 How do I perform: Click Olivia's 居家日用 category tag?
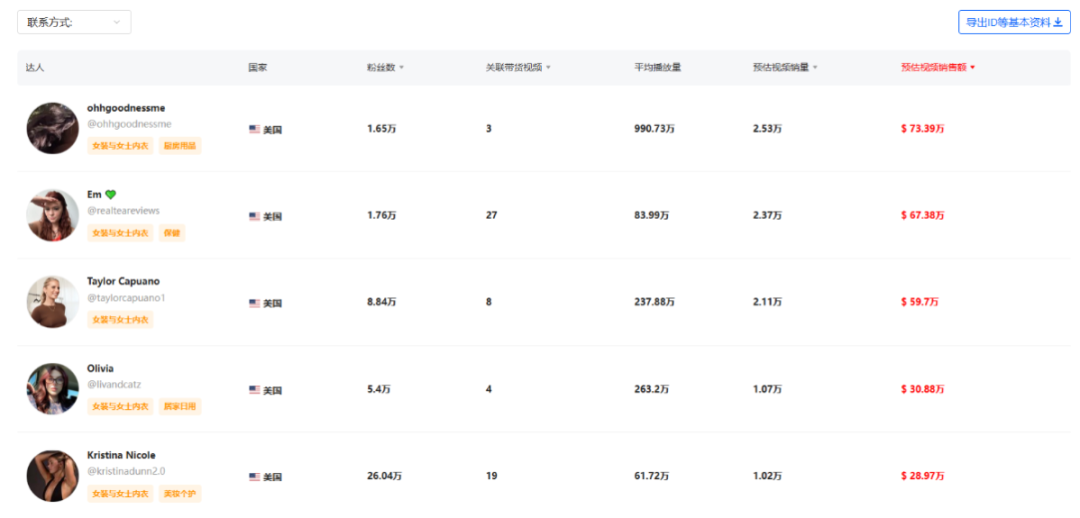[x=180, y=407]
